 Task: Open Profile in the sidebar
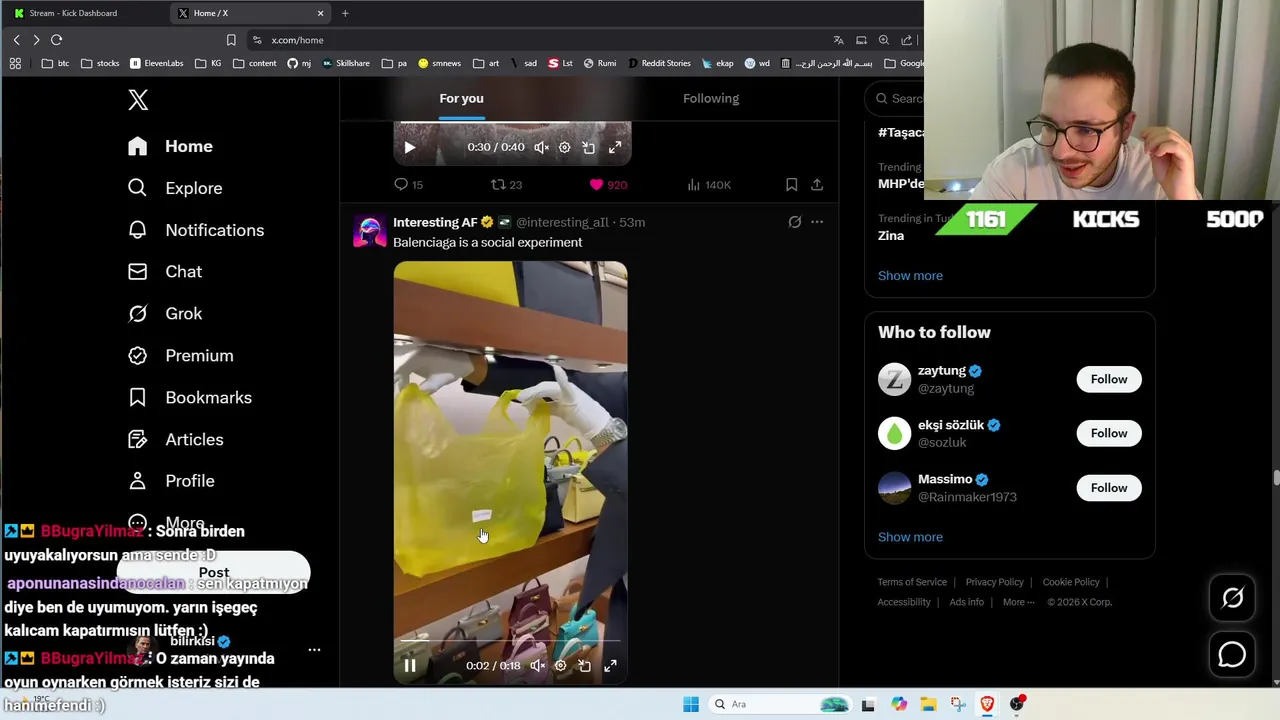172,481
